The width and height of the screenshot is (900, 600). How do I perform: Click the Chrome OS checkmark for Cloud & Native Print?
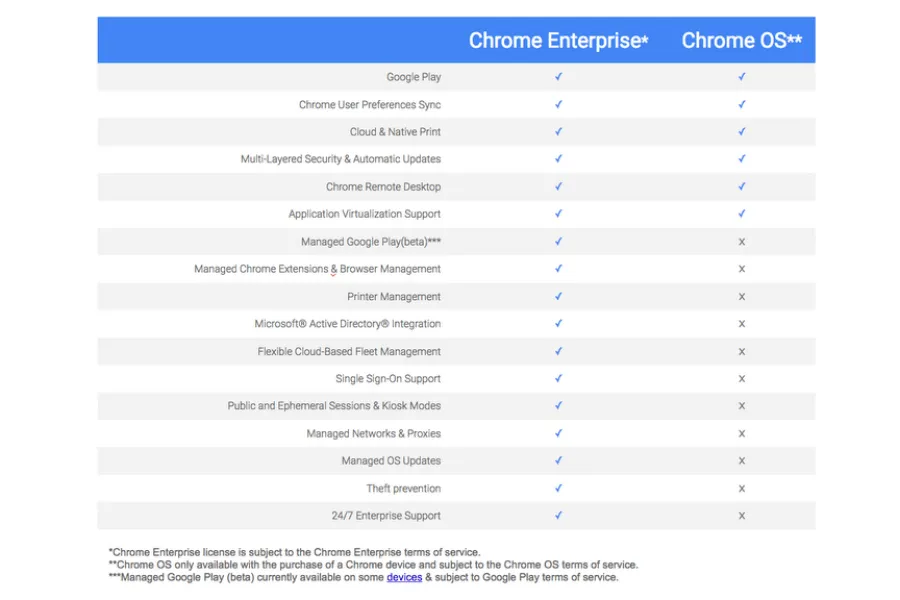[741, 132]
